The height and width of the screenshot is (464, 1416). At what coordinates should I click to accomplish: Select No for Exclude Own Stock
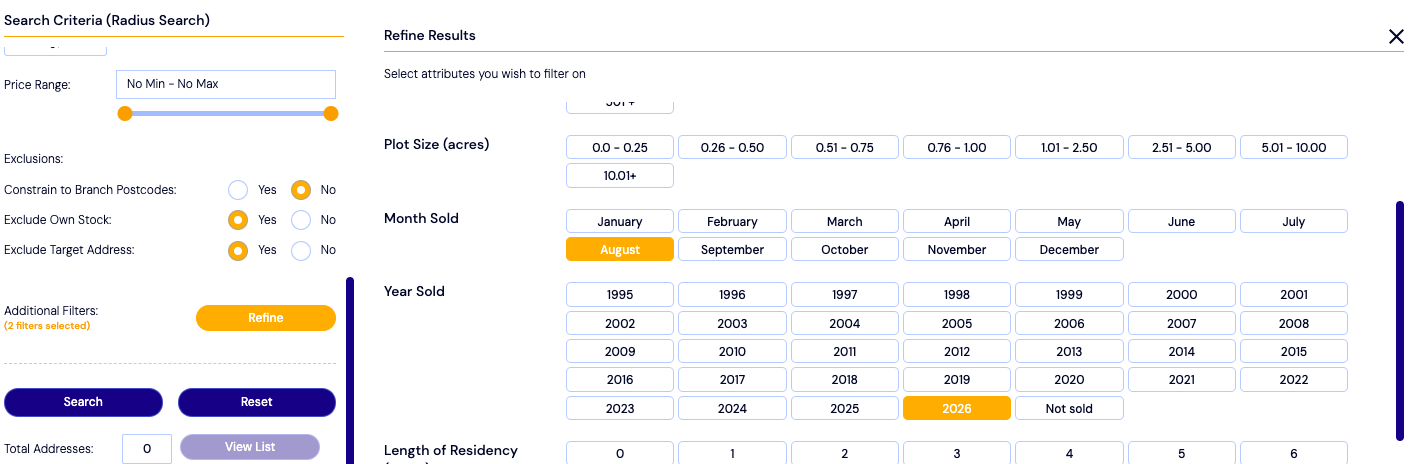tap(301, 220)
